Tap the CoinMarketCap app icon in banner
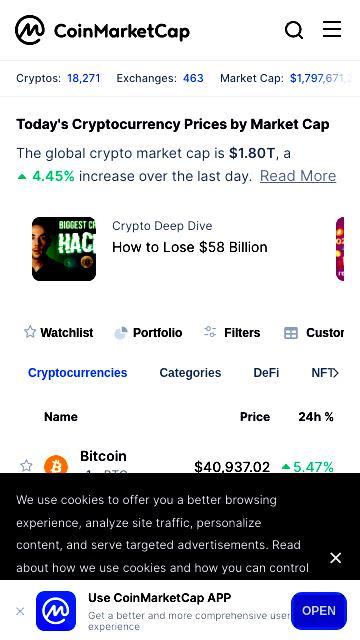This screenshot has height=640, width=360. coord(56,611)
